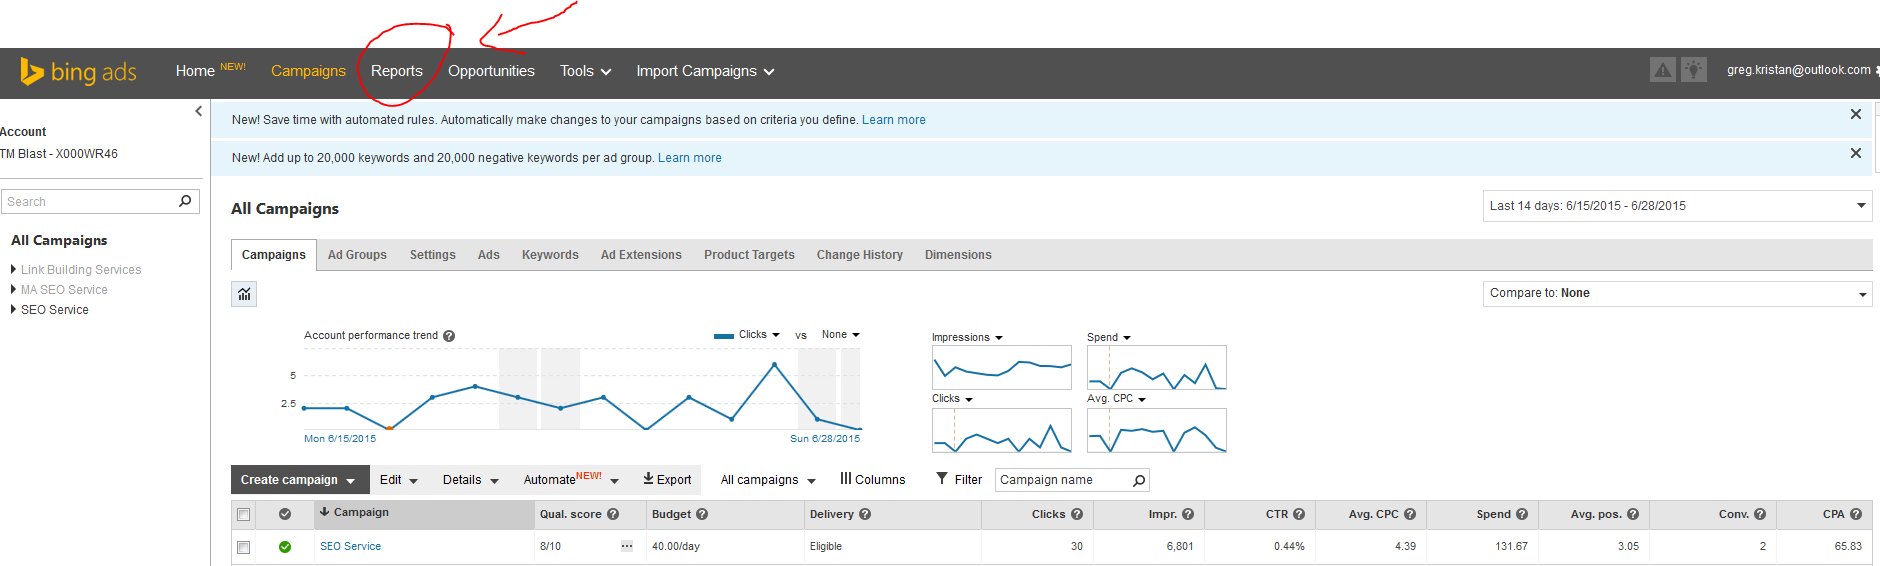Viewport: 1880px width, 566px height.
Task: Open the Opportunities menu
Action: tap(491, 71)
